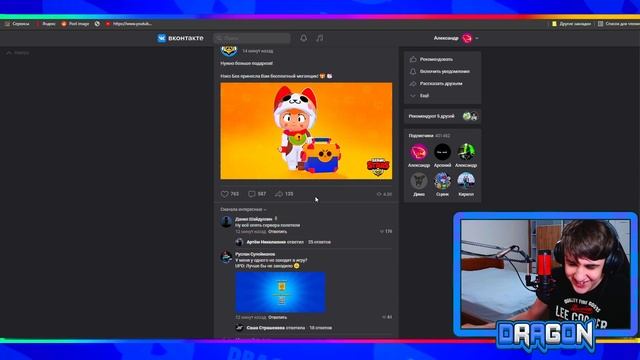Open green-avatar subscriber Александр
Image resolution: width=640 pixels, height=360 pixels.
(x=466, y=152)
